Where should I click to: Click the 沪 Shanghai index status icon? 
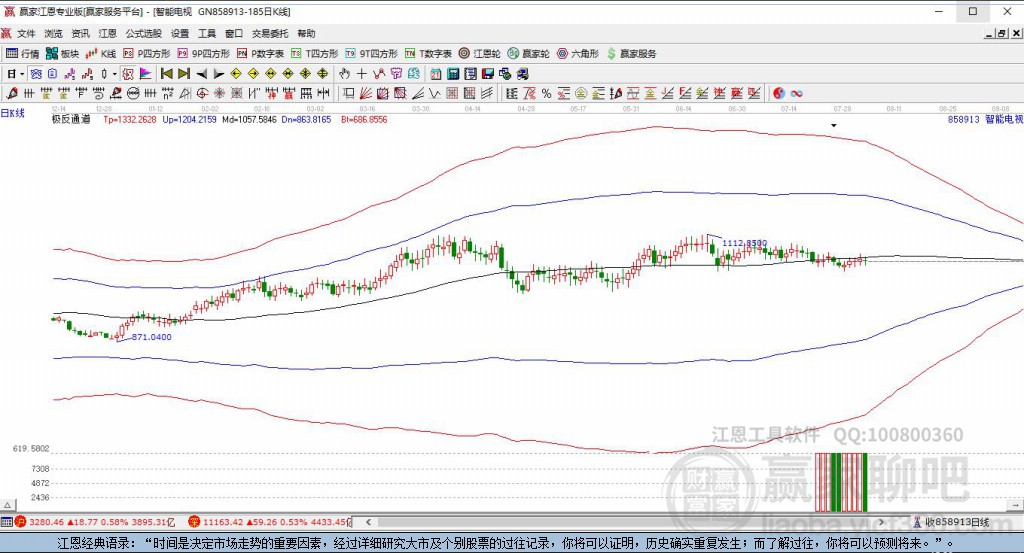click(20, 522)
